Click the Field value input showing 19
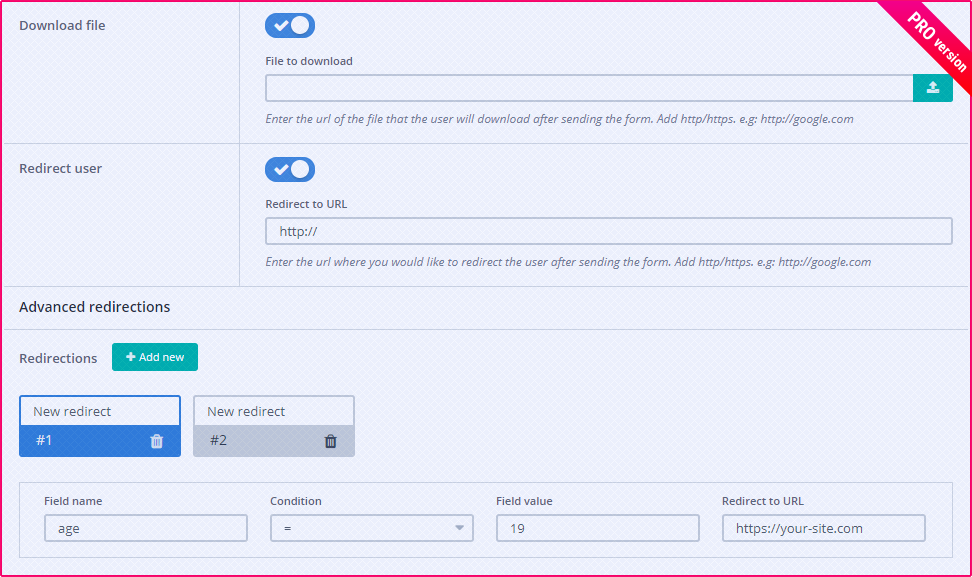 597,528
